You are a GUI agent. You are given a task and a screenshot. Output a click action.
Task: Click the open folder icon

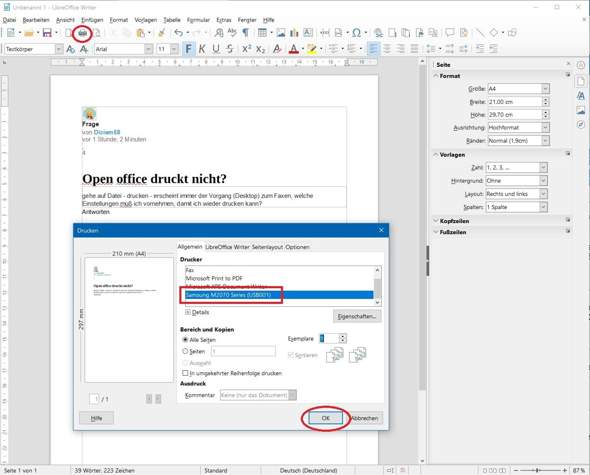tap(29, 33)
